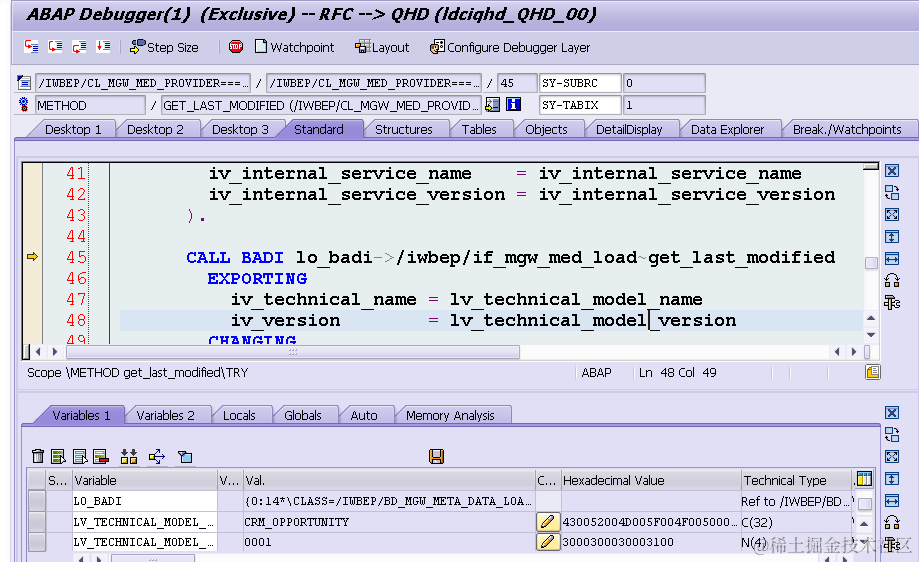Click the pencil edit icon for value 0001
This screenshot has width=919, height=562.
pyautogui.click(x=547, y=541)
